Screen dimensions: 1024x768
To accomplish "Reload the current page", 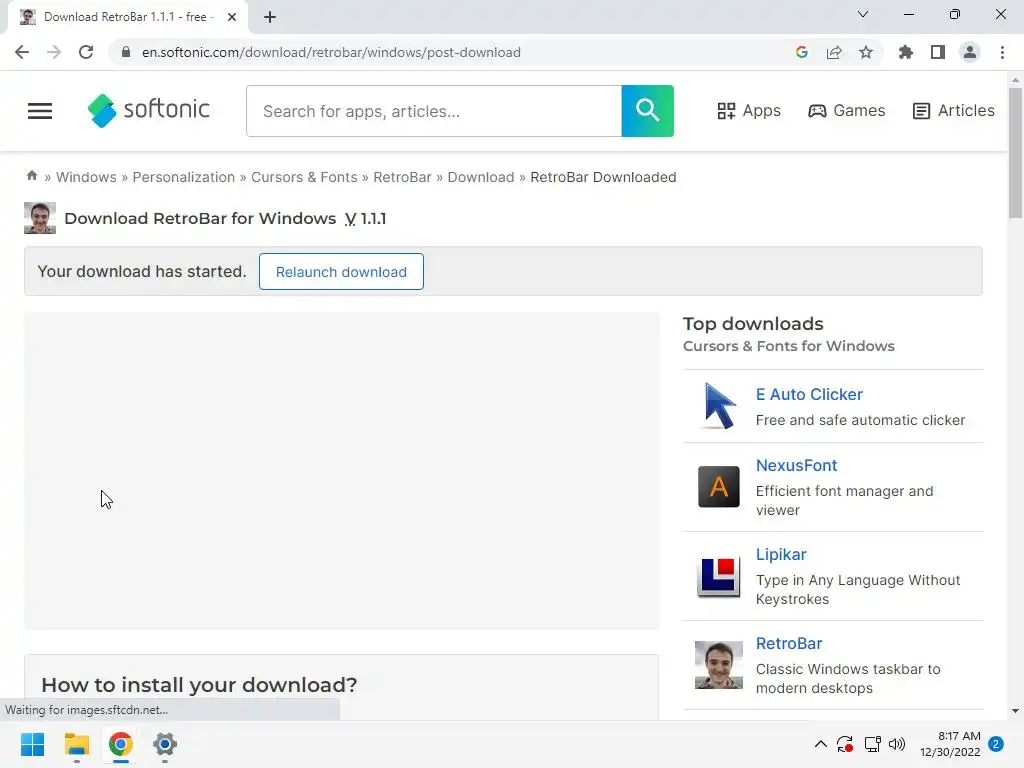I will (x=86, y=52).
